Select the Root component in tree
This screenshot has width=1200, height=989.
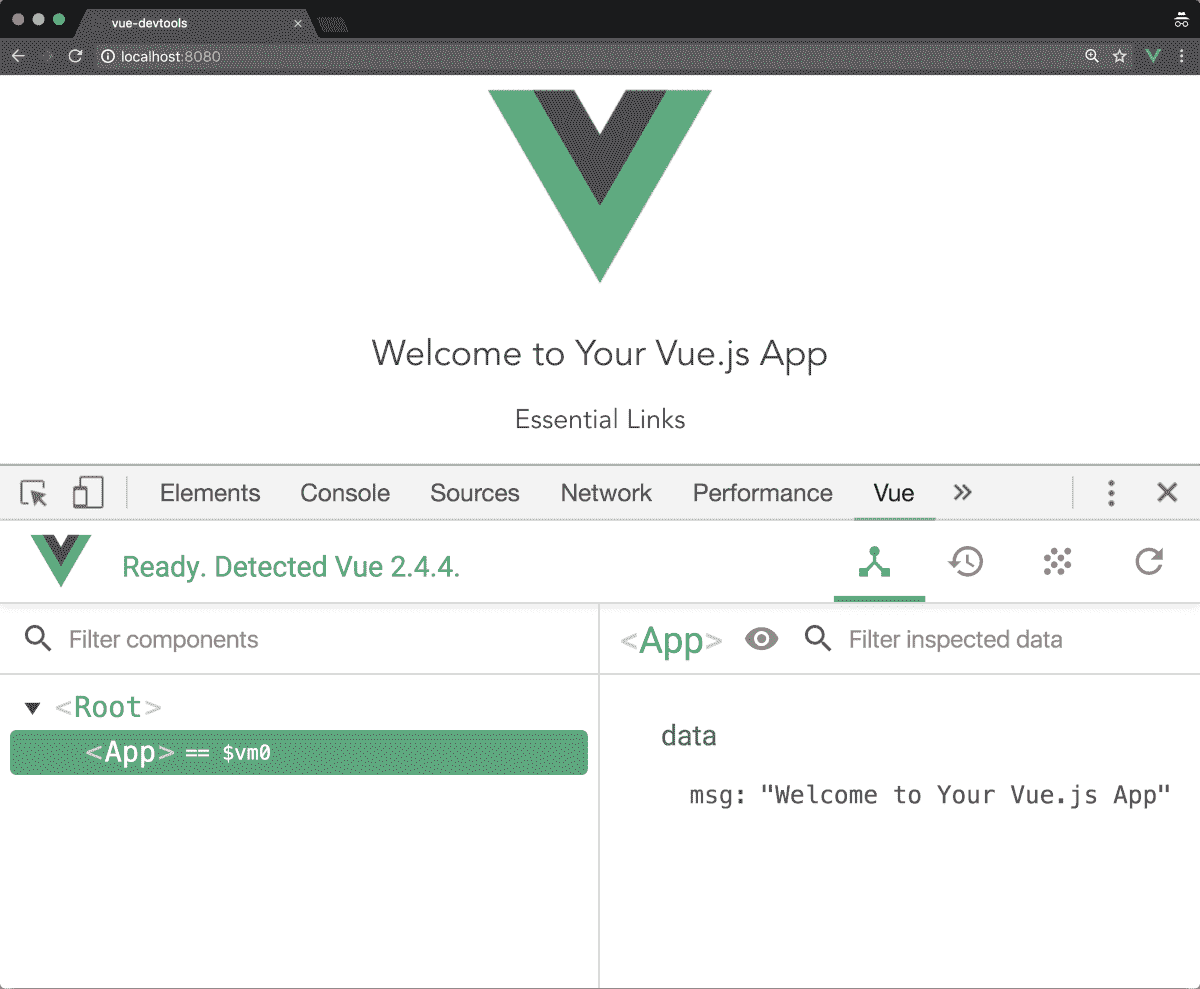pos(108,707)
